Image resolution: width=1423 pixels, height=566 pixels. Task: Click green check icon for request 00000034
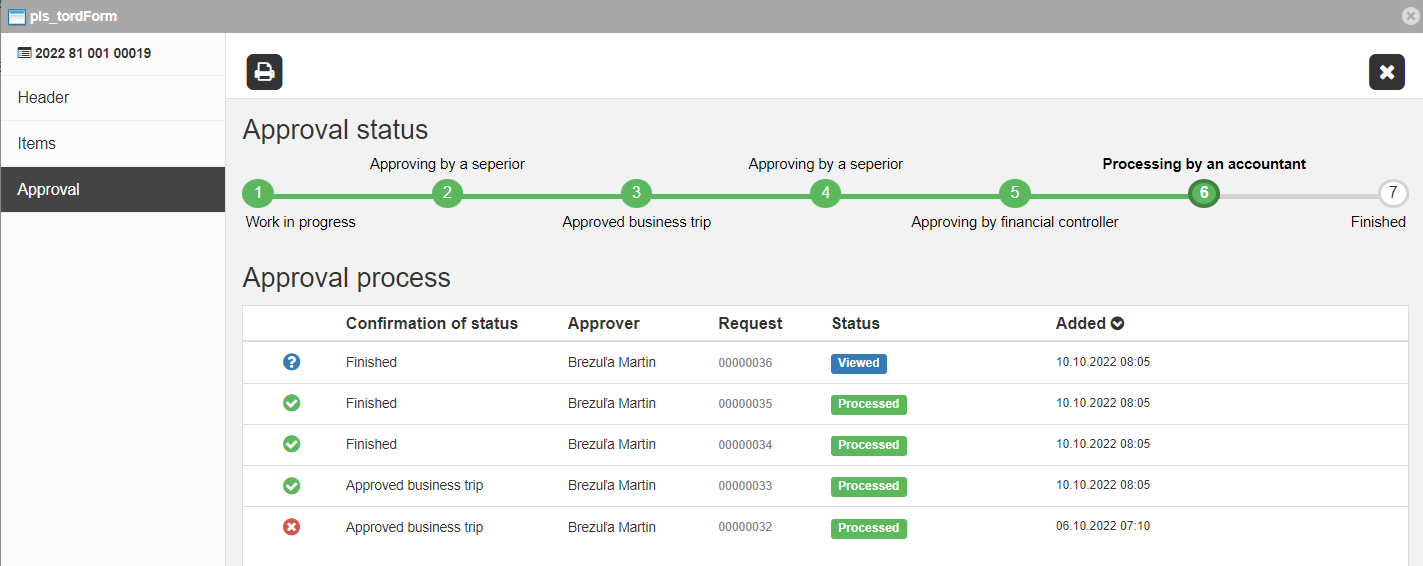[x=292, y=444]
